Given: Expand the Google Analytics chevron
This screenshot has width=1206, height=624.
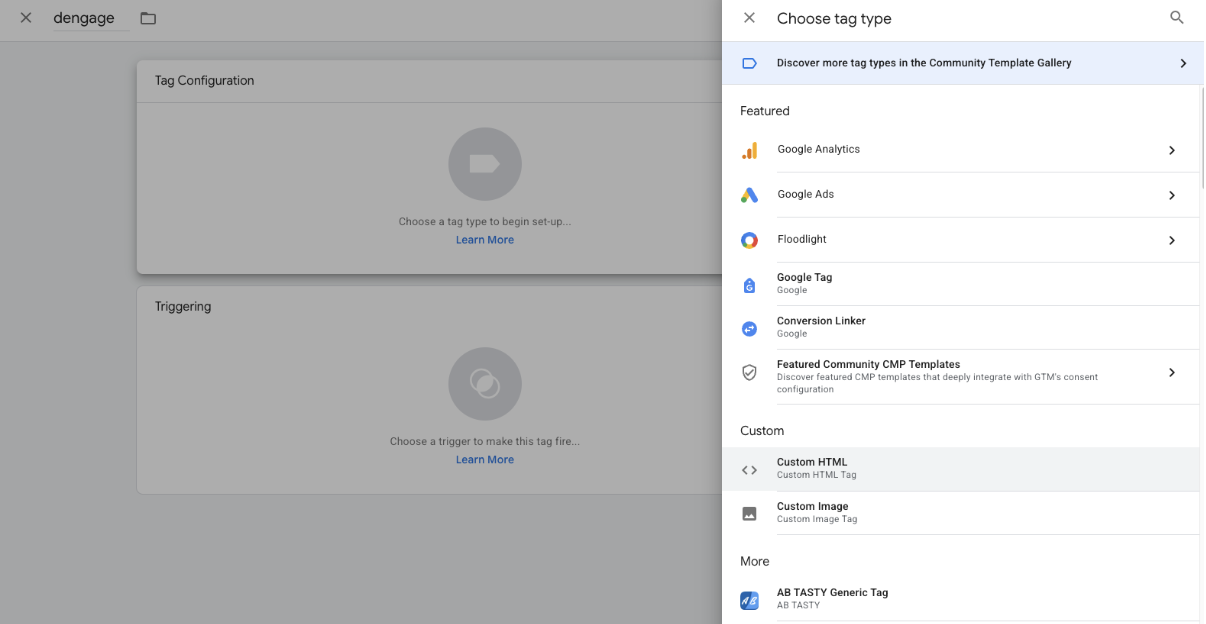Looking at the screenshot, I should 1172,150.
